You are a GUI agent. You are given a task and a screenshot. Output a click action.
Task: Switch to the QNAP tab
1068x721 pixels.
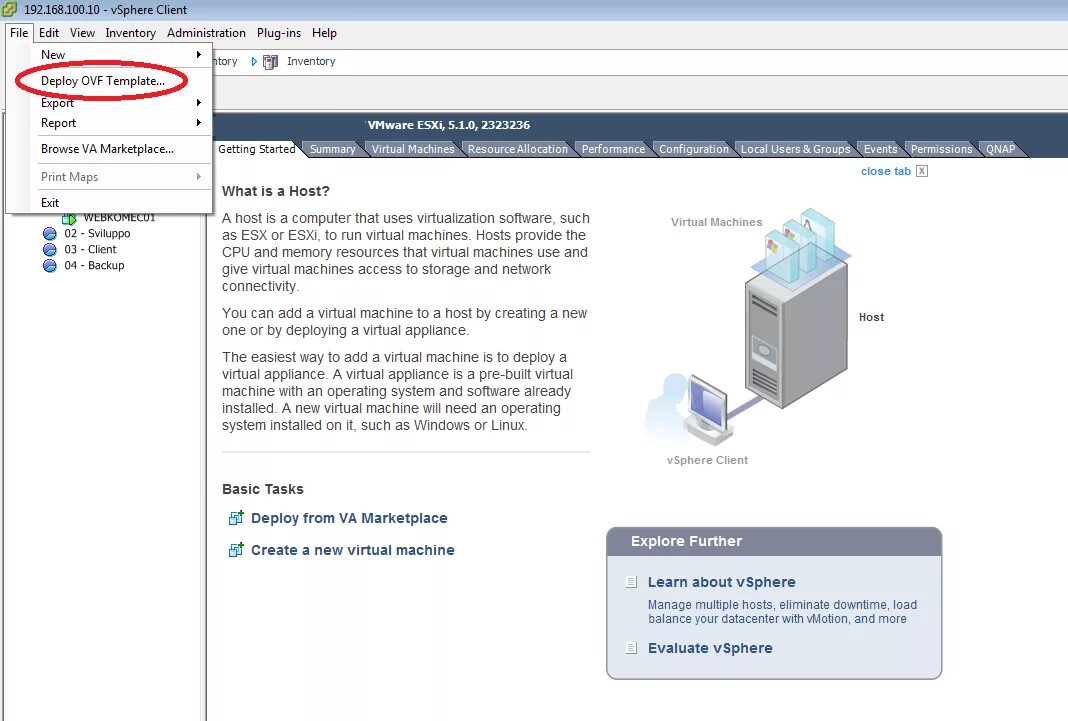(1001, 149)
